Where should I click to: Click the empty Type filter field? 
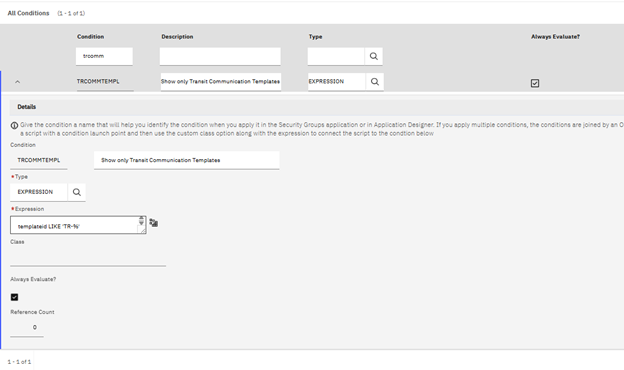tap(336, 56)
